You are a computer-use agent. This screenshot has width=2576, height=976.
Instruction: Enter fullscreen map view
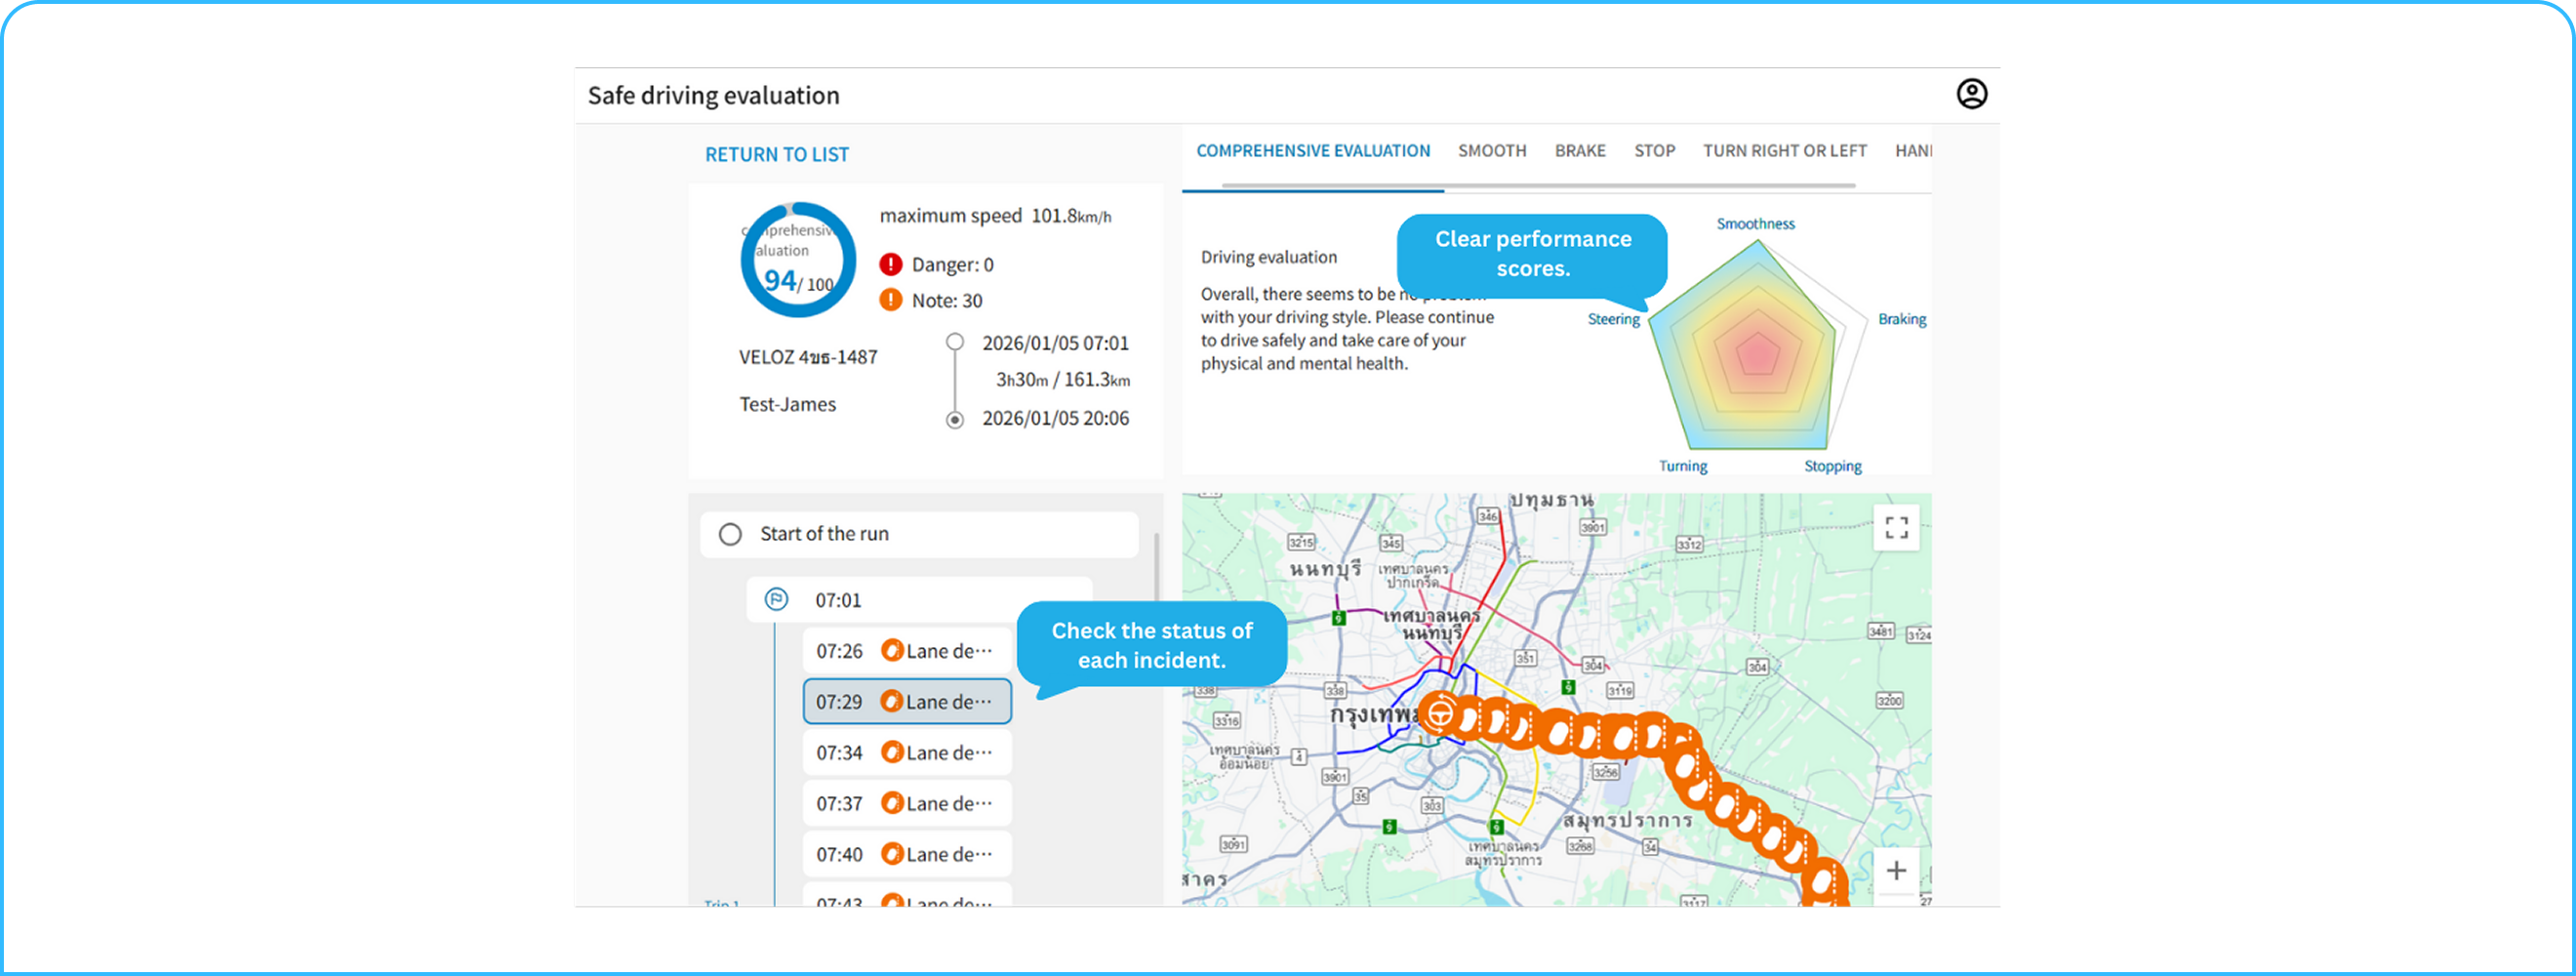(x=1896, y=527)
